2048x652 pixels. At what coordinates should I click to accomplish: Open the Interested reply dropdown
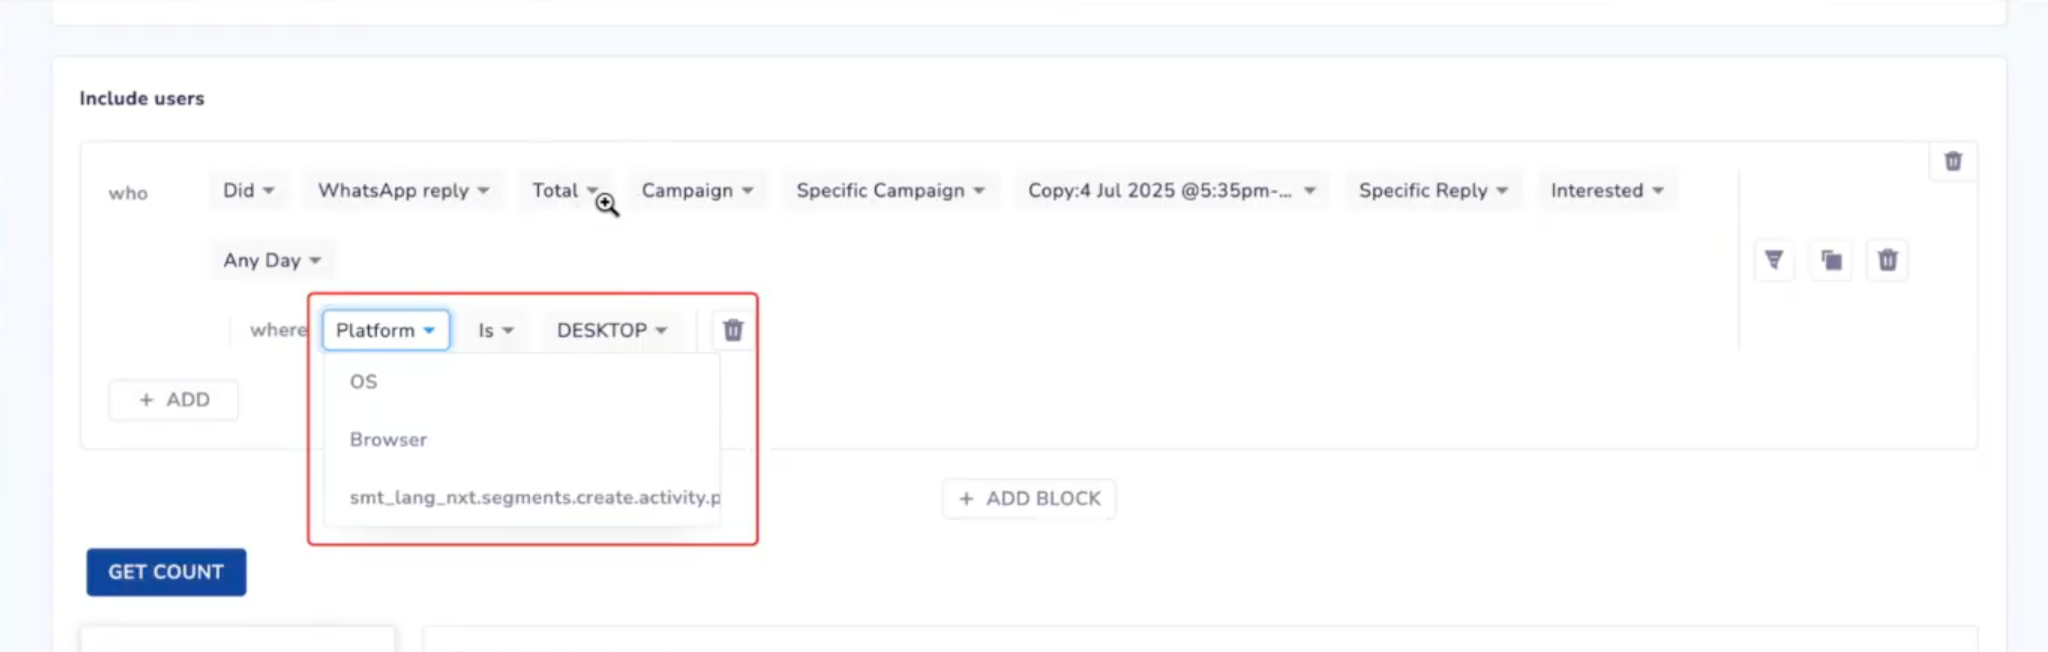[x=1605, y=190]
